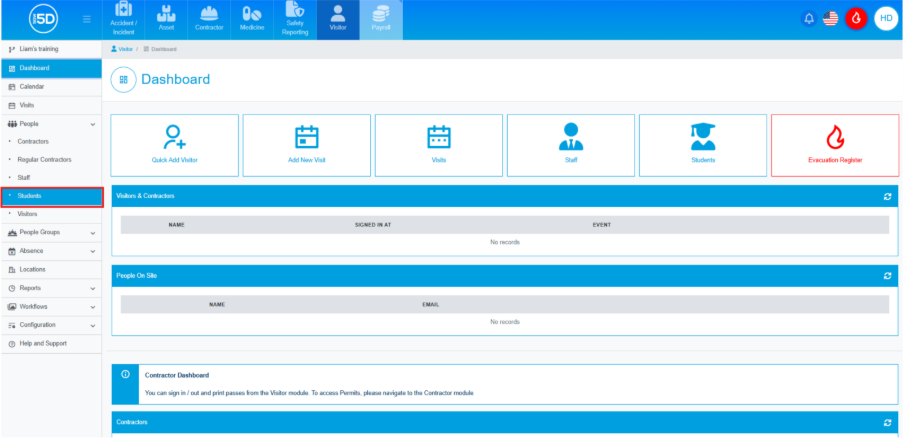Click the red fire evacuation icon in header
The image size is (903, 438).
[855, 19]
